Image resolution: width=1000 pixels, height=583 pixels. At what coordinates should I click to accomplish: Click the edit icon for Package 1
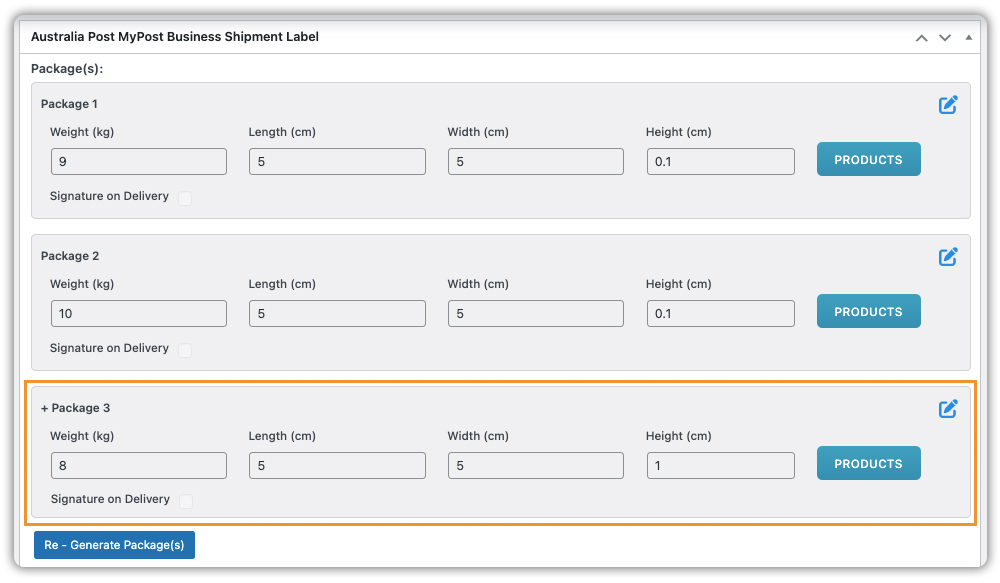coord(948,105)
